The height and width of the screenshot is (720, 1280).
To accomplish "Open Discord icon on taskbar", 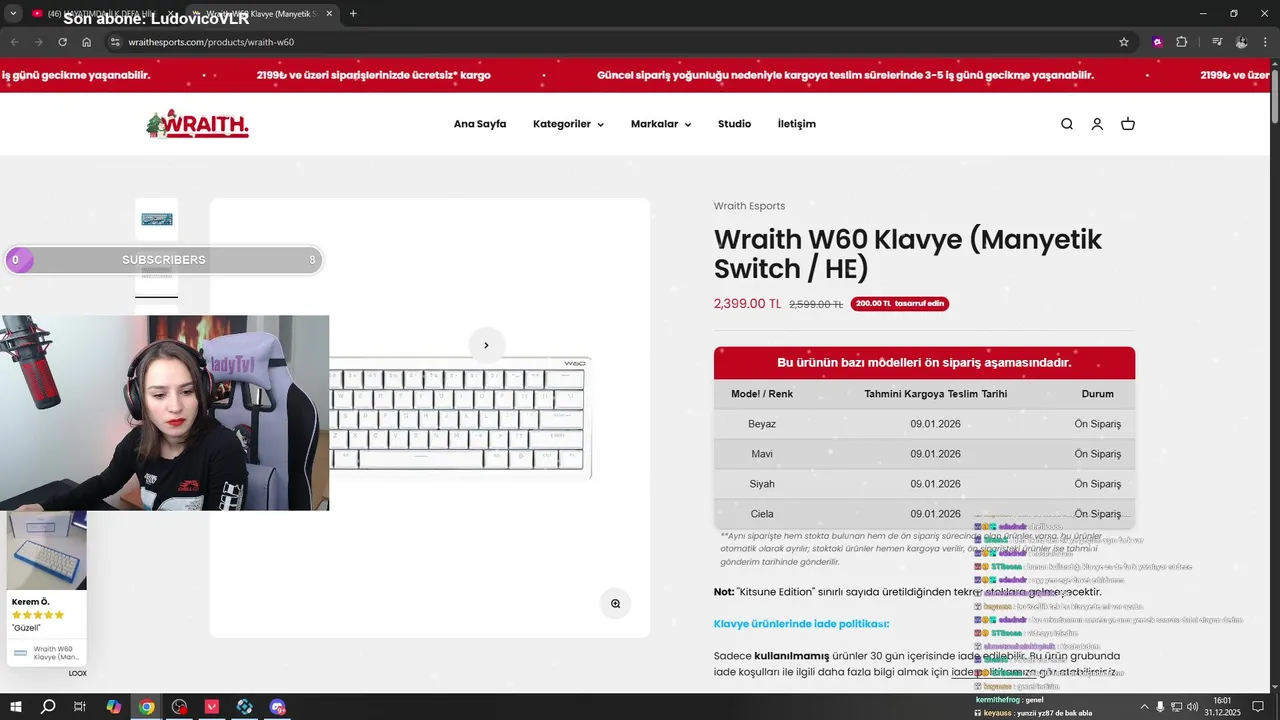I will coord(277,707).
